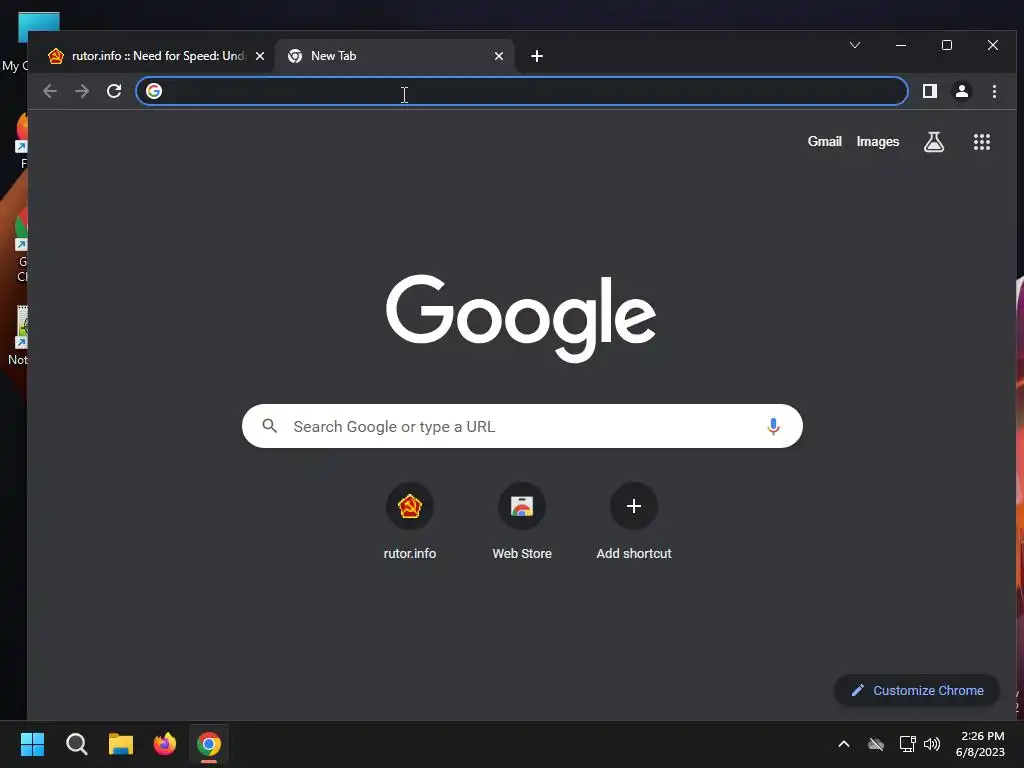Click the Google icon in the address bar
Viewport: 1024px width, 768px height.
[153, 91]
